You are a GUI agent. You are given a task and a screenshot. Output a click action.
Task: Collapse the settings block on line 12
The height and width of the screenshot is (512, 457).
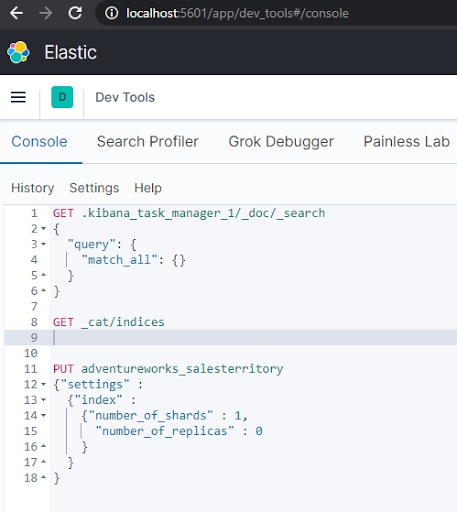click(x=43, y=384)
